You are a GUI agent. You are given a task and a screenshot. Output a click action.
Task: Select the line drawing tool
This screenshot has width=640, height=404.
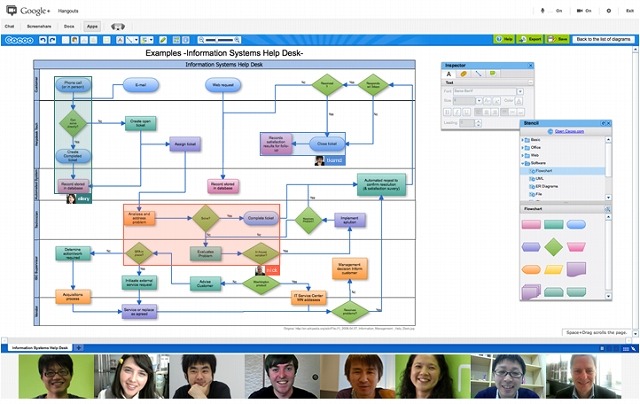129,40
